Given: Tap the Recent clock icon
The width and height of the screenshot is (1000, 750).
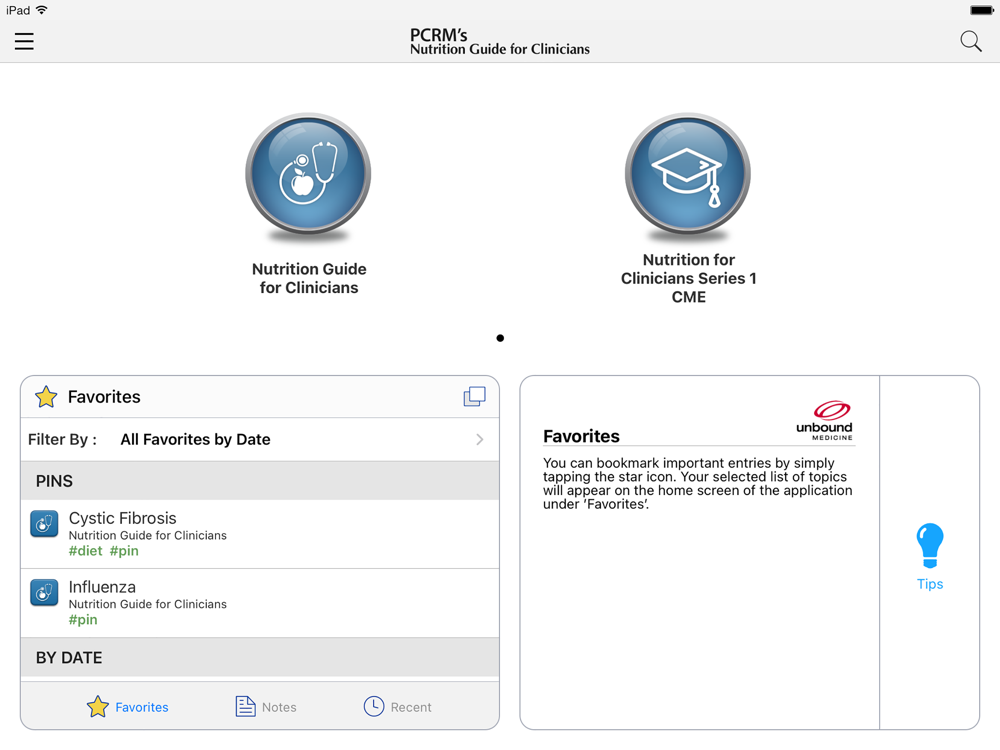Looking at the screenshot, I should (x=374, y=706).
